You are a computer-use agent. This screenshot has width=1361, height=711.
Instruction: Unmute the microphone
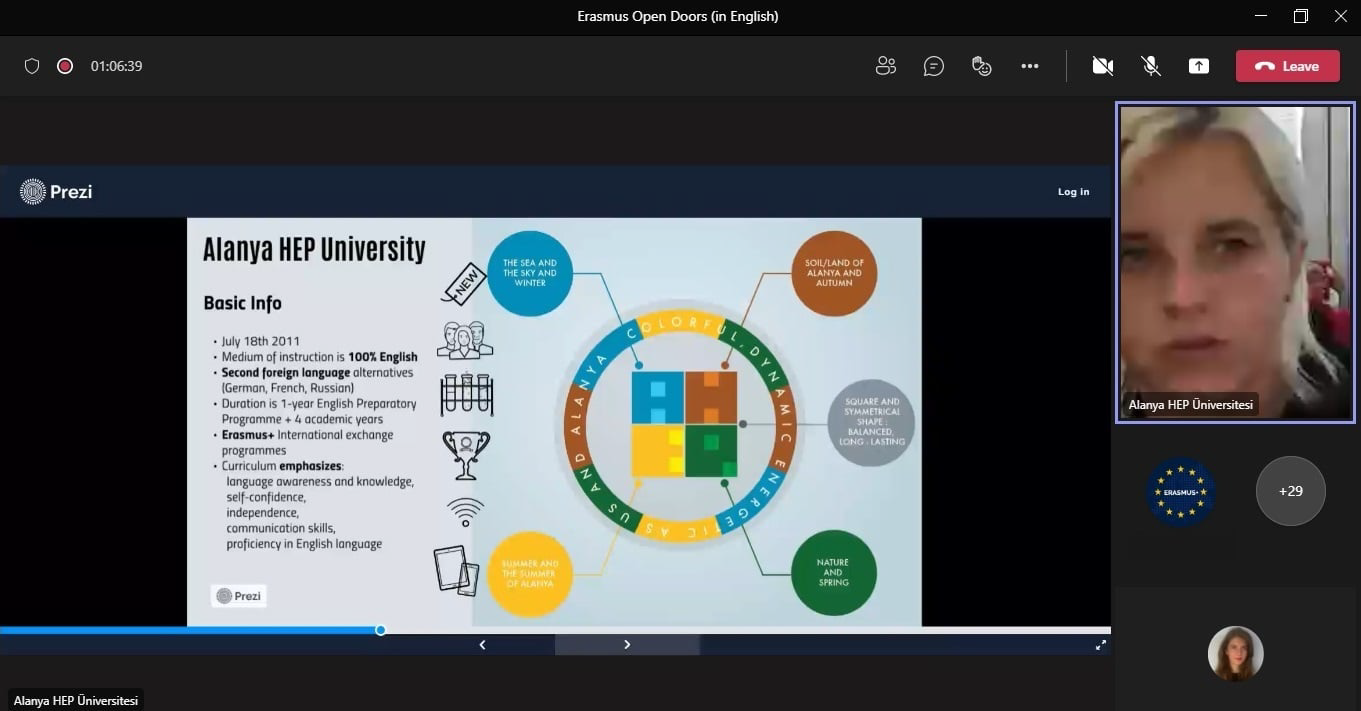pyautogui.click(x=1151, y=66)
